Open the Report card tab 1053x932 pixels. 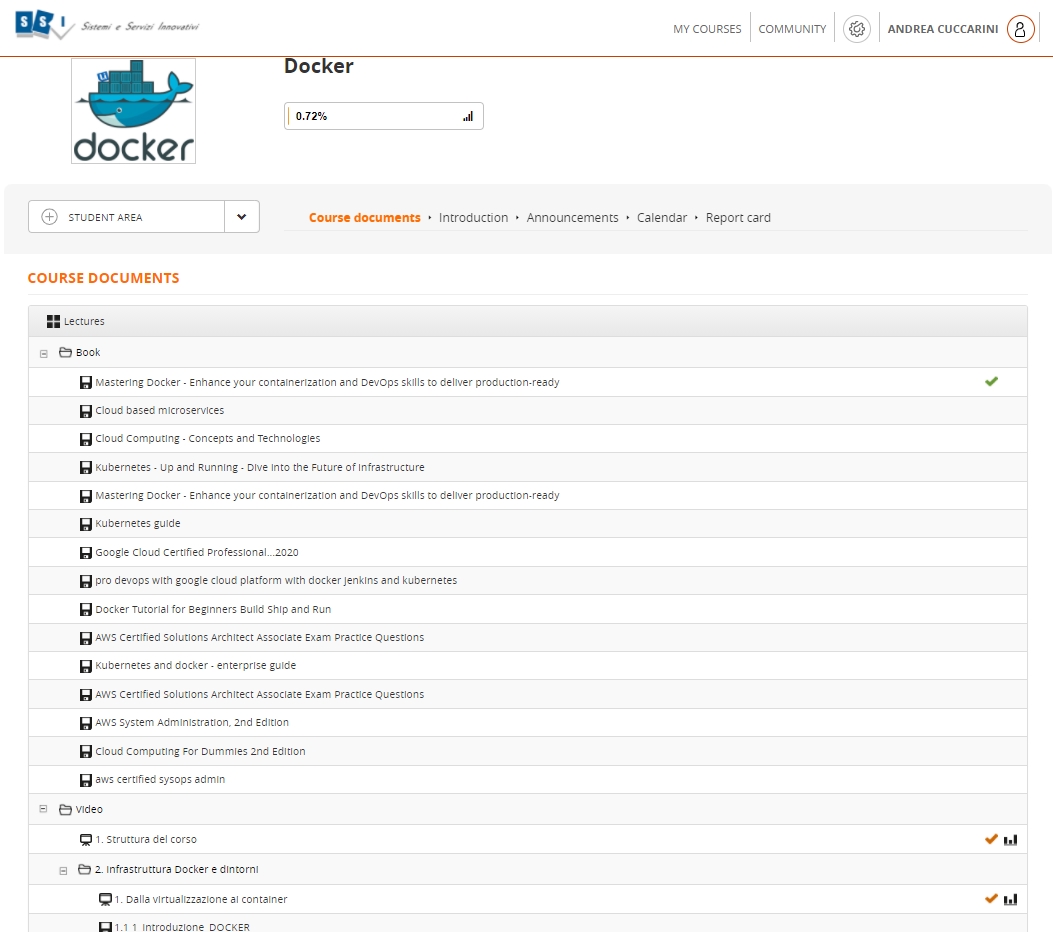738,218
